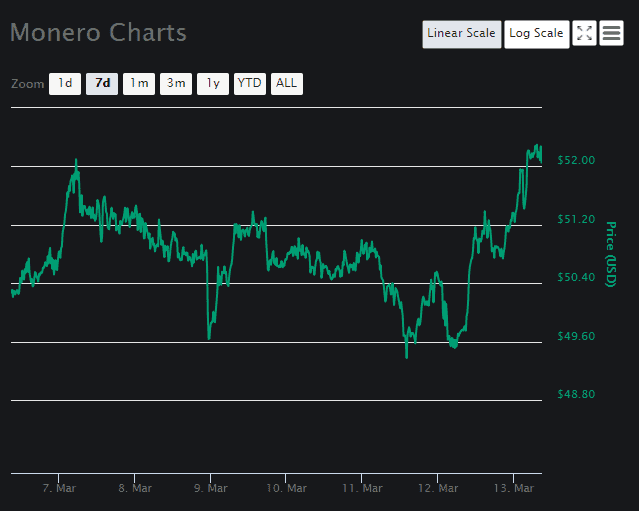639x511 pixels.
Task: Switch chart to Log Scale
Action: pyautogui.click(x=537, y=34)
